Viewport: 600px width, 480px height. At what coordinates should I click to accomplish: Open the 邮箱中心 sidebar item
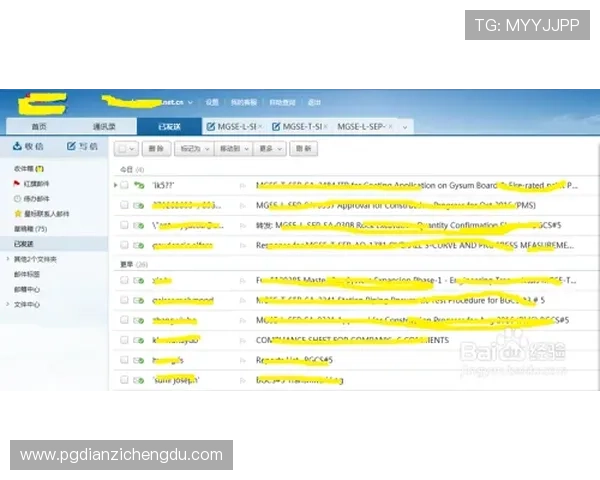27,289
